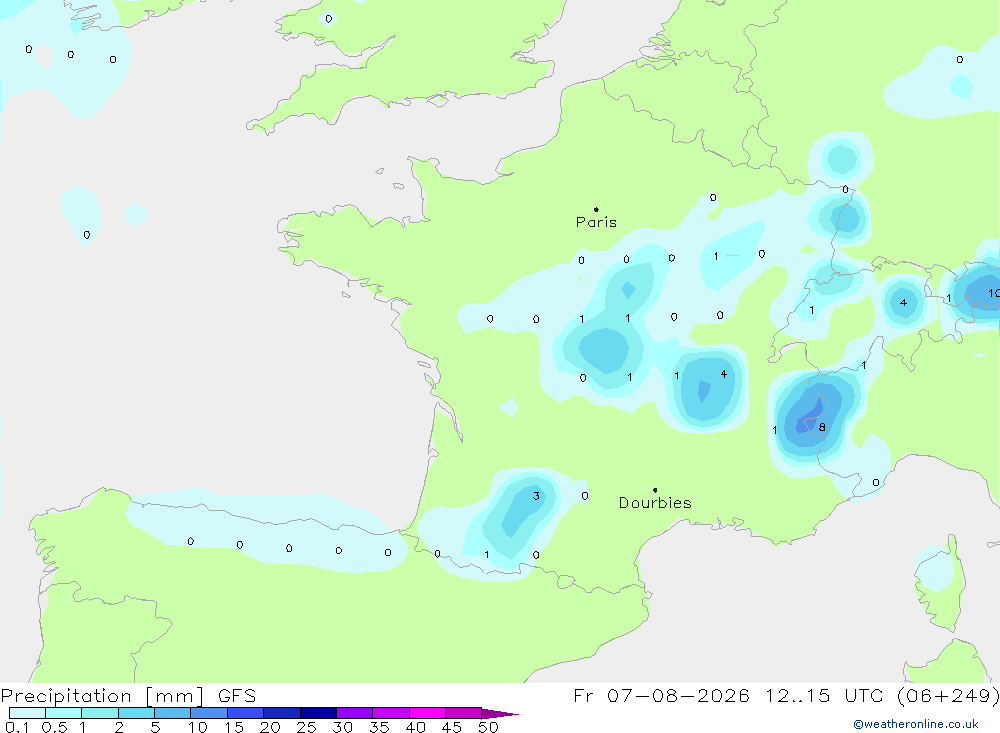Screen dimensions: 1000x733
Task: Click the legend label '0.1'
Action: 17,727
